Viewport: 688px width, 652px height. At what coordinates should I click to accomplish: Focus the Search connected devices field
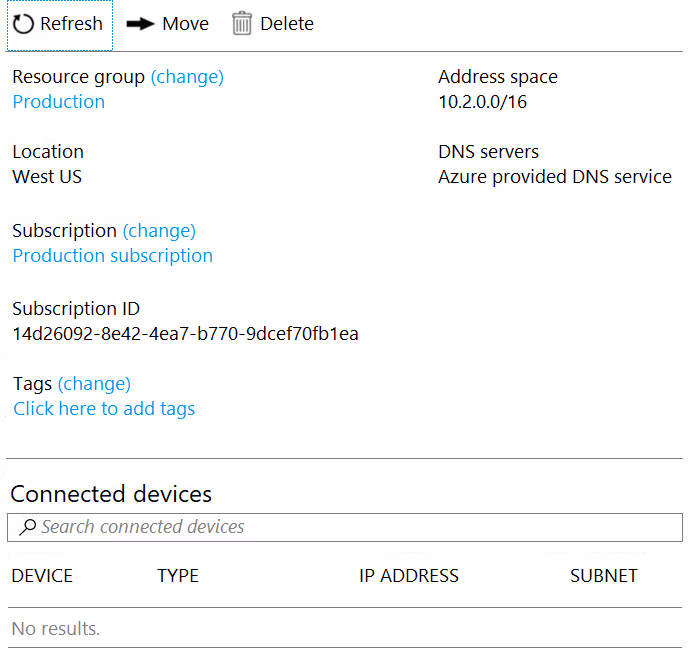(345, 527)
